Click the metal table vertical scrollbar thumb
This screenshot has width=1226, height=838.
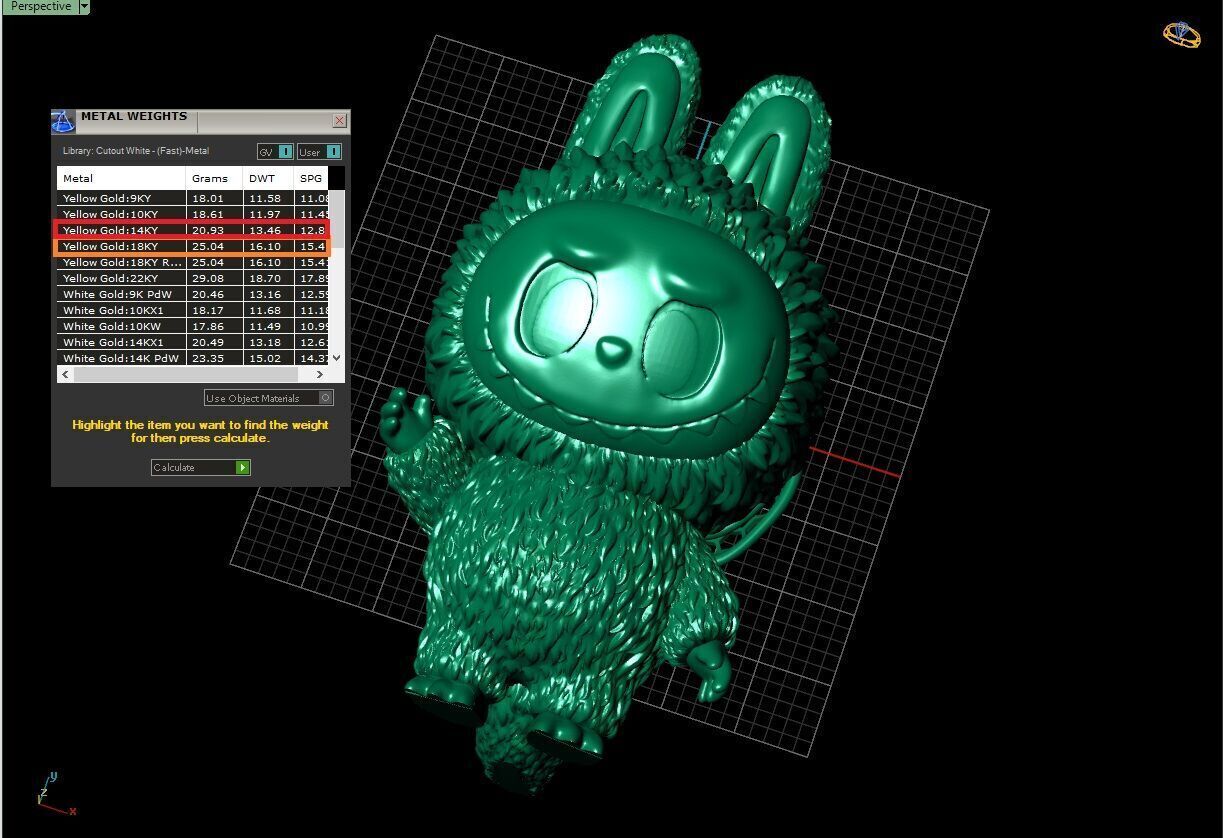point(337,220)
